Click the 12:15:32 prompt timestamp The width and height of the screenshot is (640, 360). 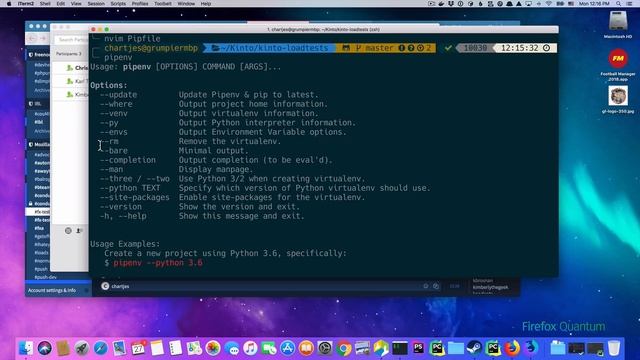pyautogui.click(x=520, y=48)
